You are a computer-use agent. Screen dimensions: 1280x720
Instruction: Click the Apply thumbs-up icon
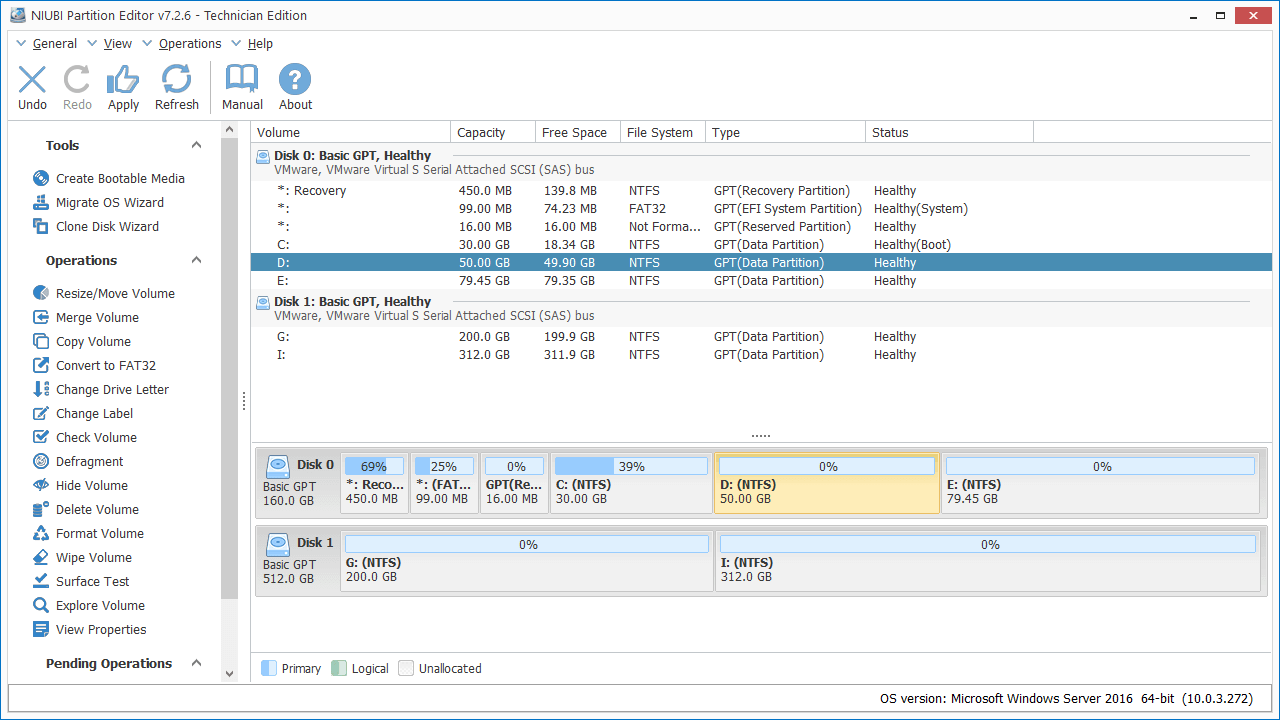pos(123,81)
